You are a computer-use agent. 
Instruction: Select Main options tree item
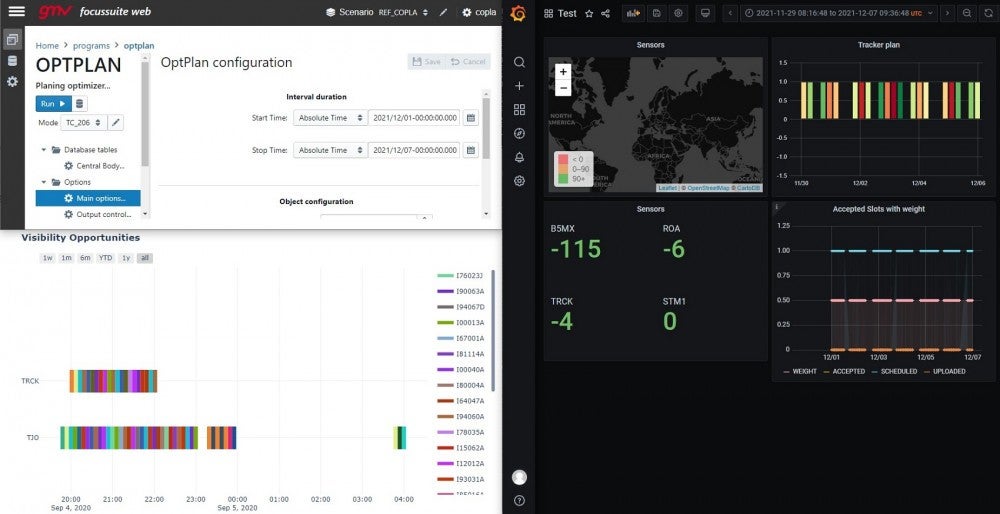tap(88, 198)
